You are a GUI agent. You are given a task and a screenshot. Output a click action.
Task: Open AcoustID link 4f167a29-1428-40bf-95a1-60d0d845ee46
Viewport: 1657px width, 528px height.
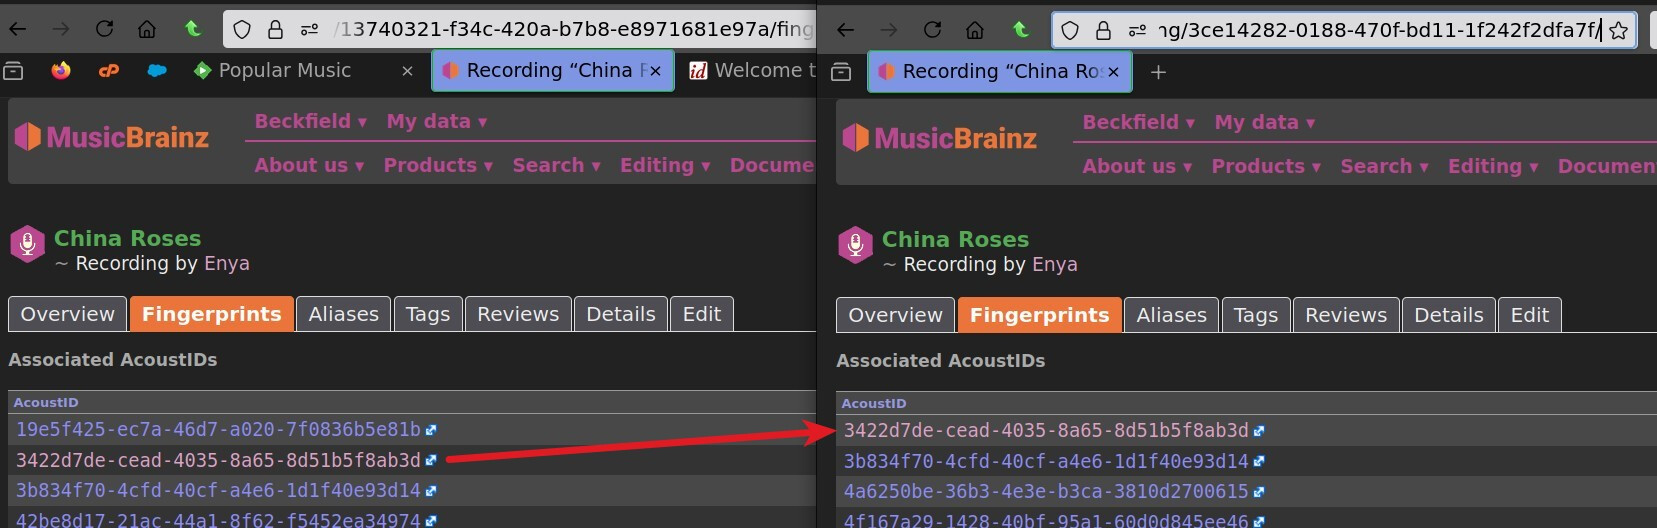pyautogui.click(x=1046, y=521)
